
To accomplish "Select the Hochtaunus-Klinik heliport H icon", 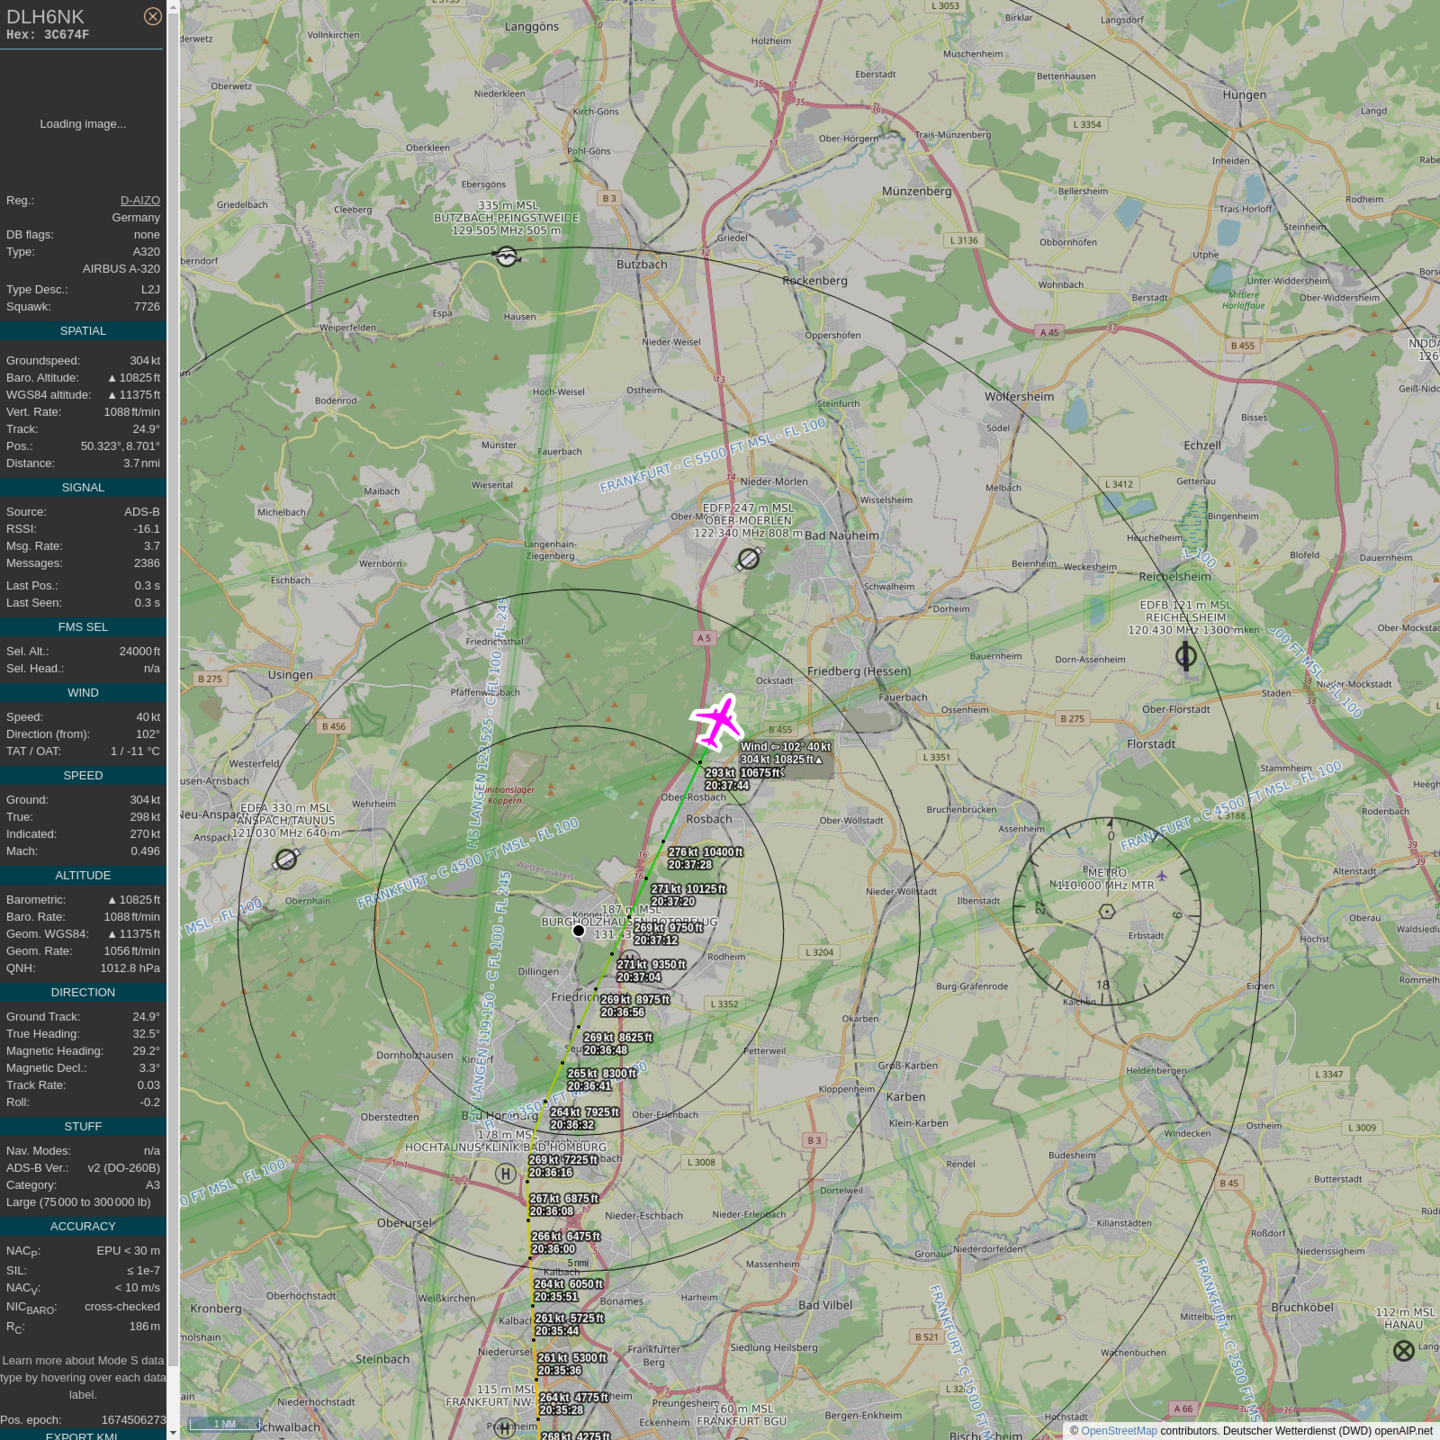I will point(506,1174).
